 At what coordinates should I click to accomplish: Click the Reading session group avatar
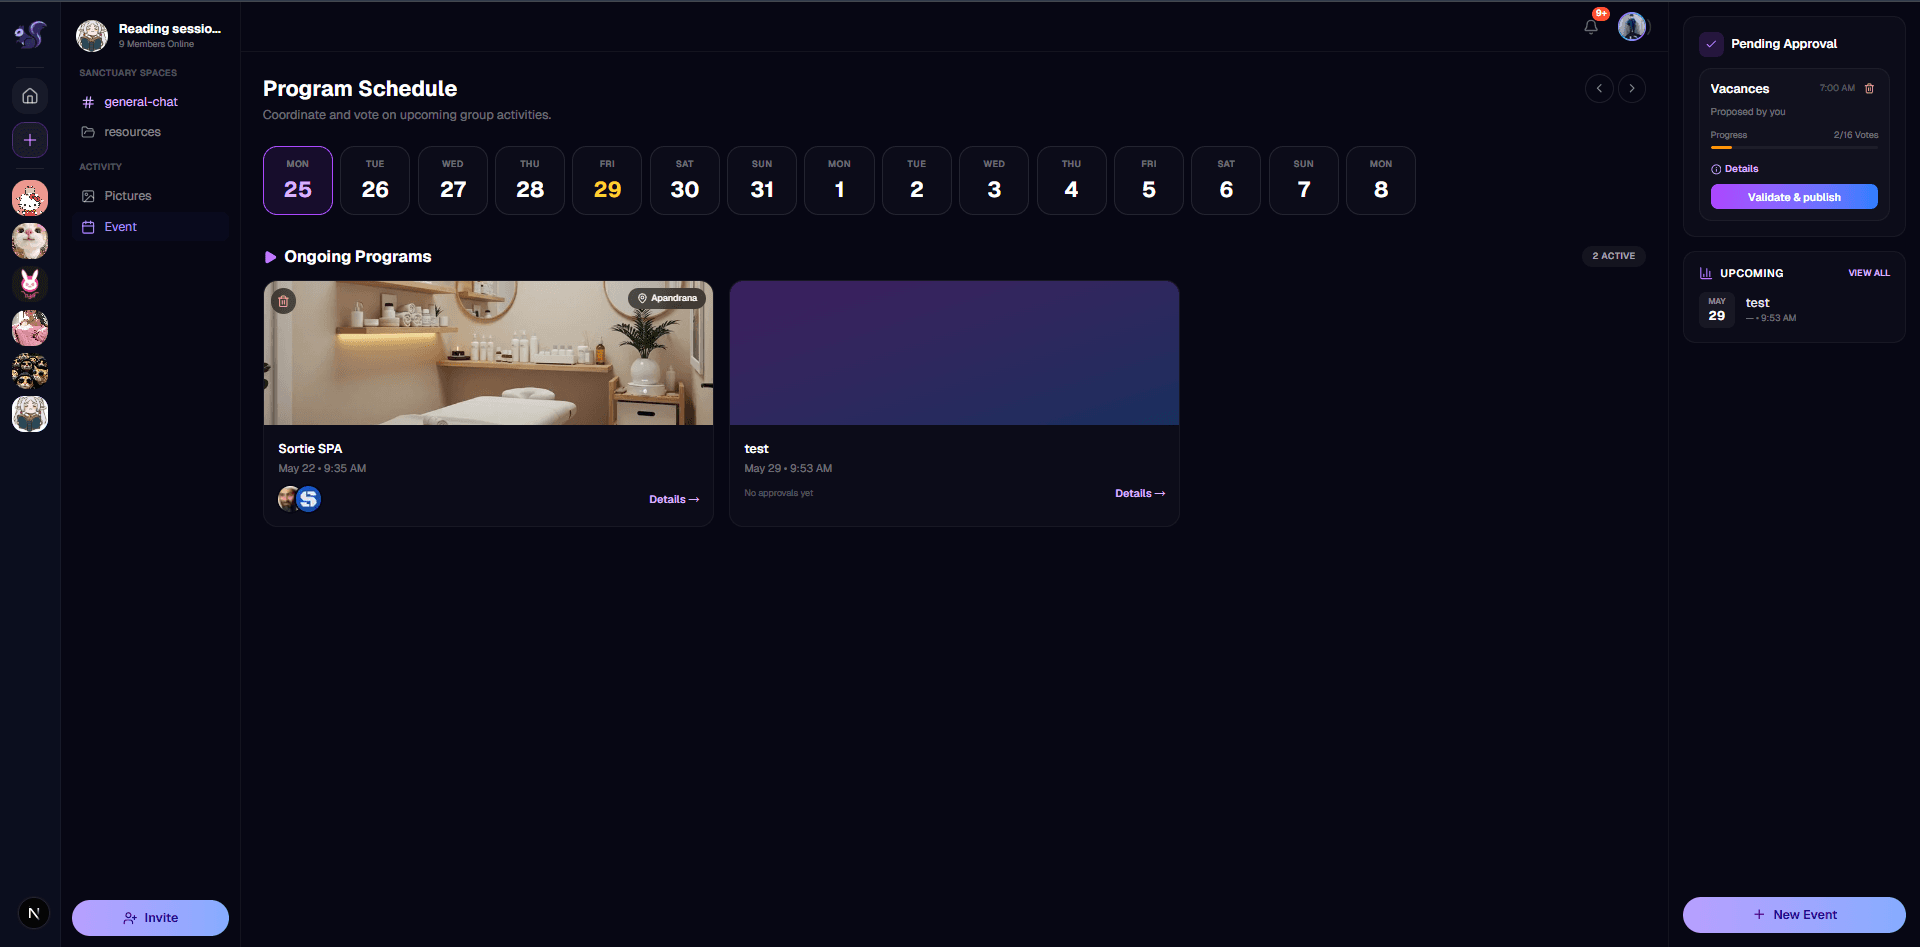[x=92, y=36]
